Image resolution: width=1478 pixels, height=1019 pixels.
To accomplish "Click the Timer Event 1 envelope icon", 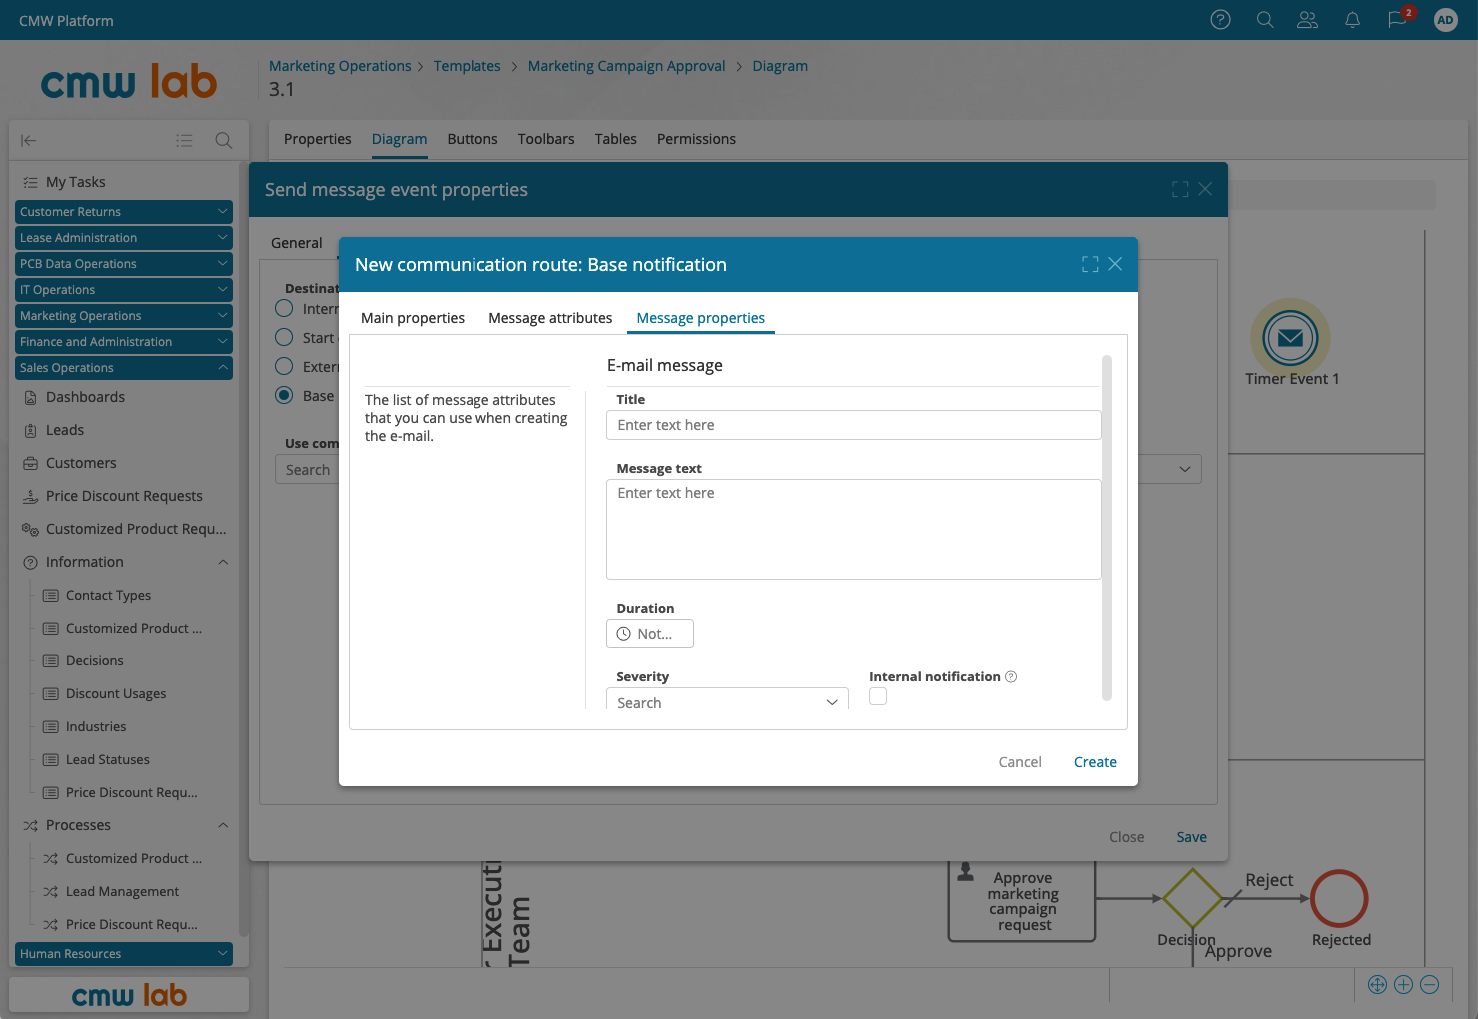I will [x=1290, y=338].
